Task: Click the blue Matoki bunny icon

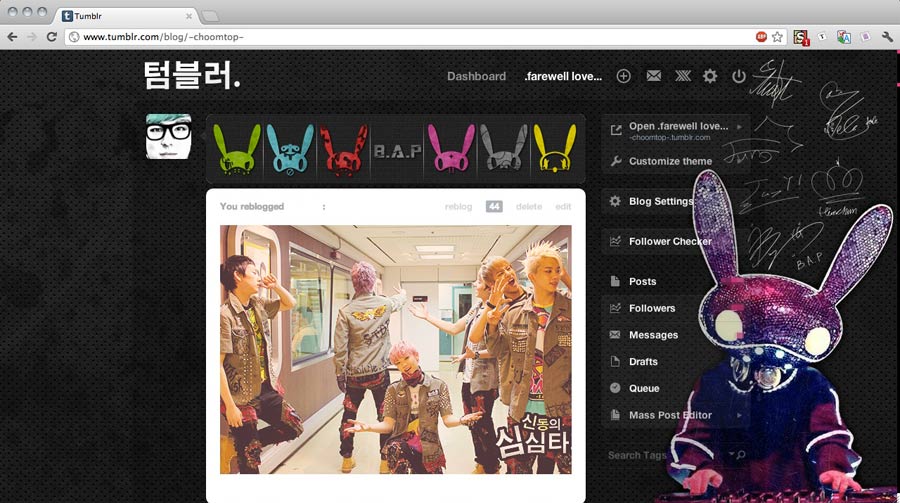Action: [290, 149]
